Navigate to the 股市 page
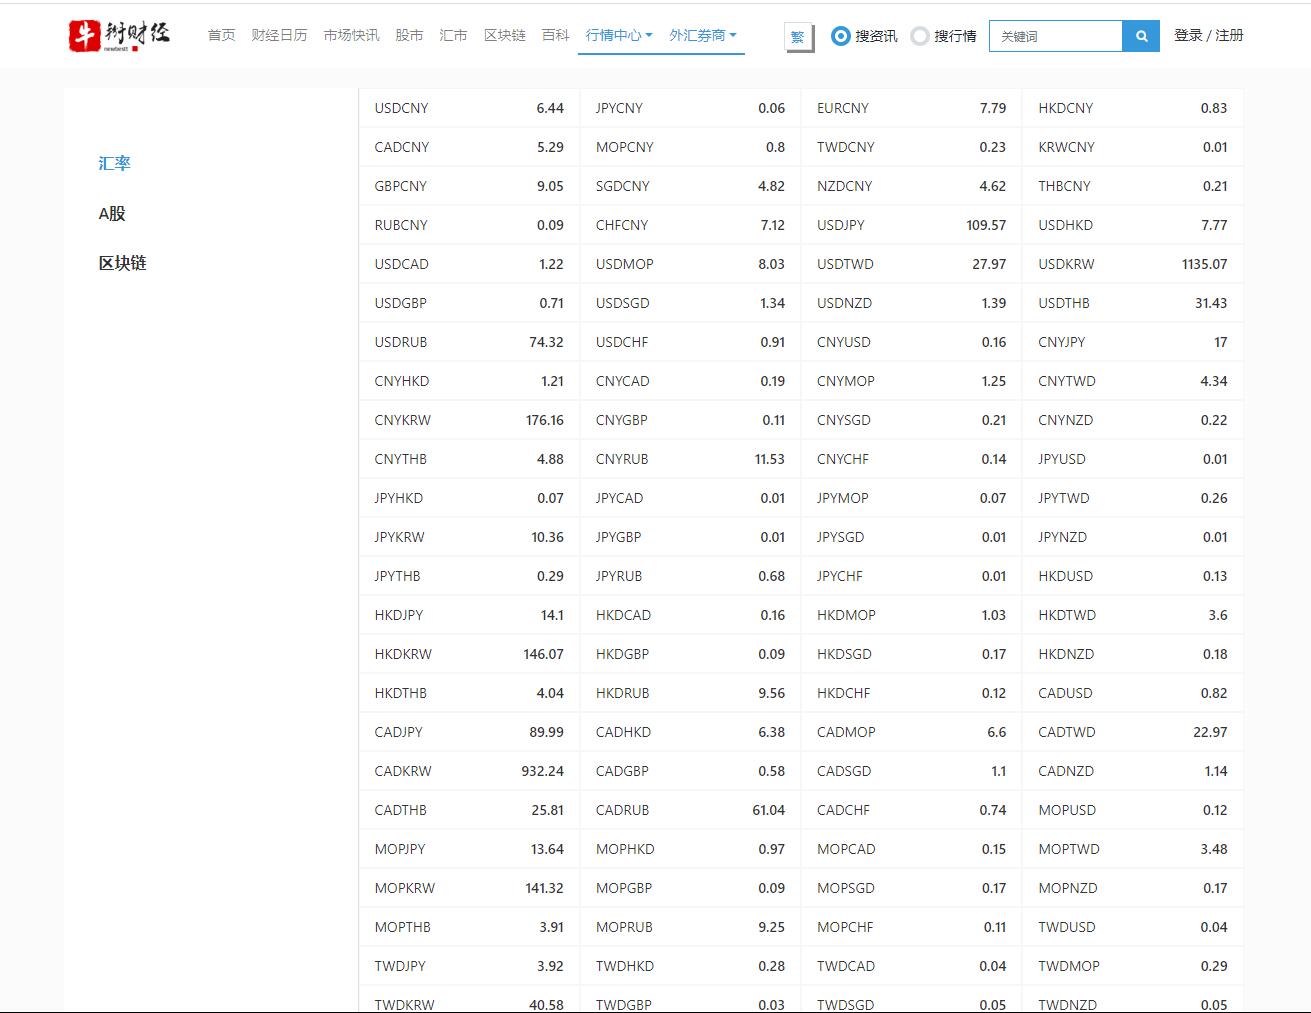Viewport: 1311px width, 1013px height. (x=409, y=35)
